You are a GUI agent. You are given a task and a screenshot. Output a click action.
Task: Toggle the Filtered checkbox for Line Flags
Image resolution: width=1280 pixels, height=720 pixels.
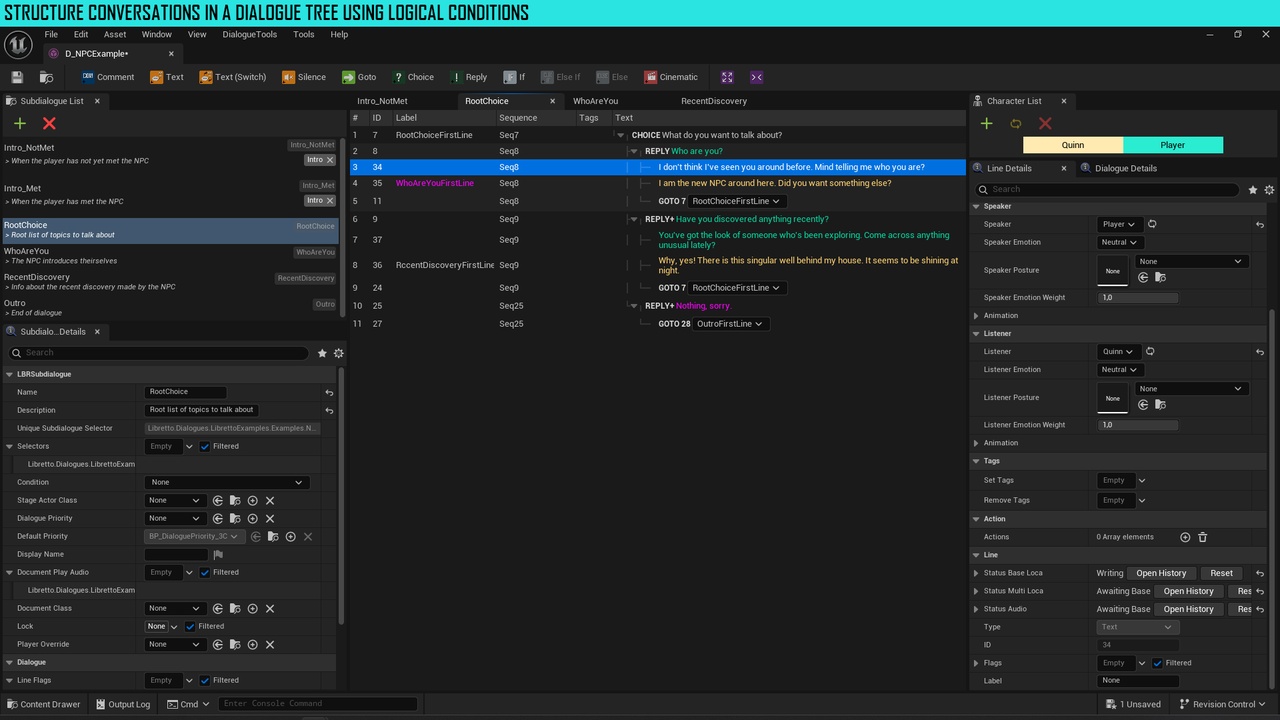coord(205,680)
